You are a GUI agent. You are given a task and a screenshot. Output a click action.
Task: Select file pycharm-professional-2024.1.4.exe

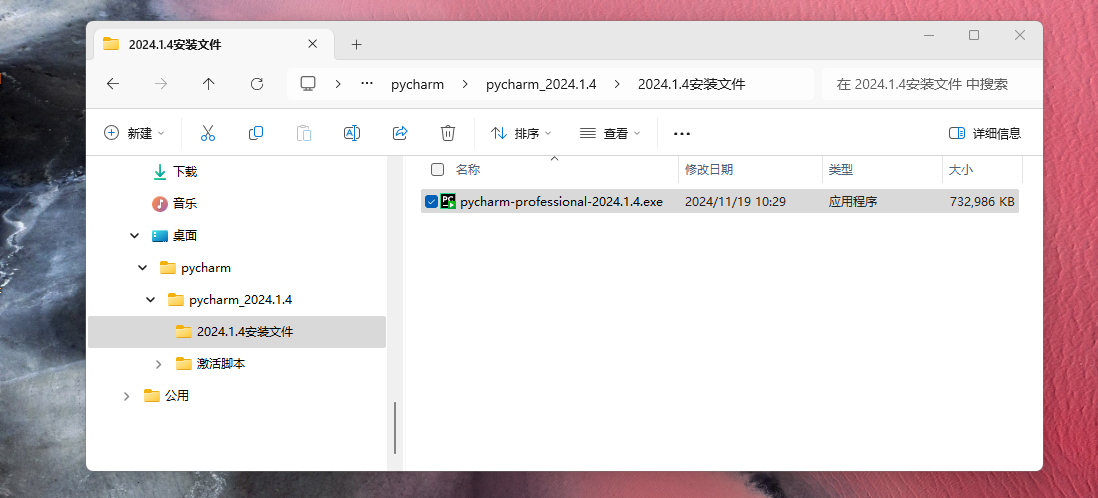561,202
